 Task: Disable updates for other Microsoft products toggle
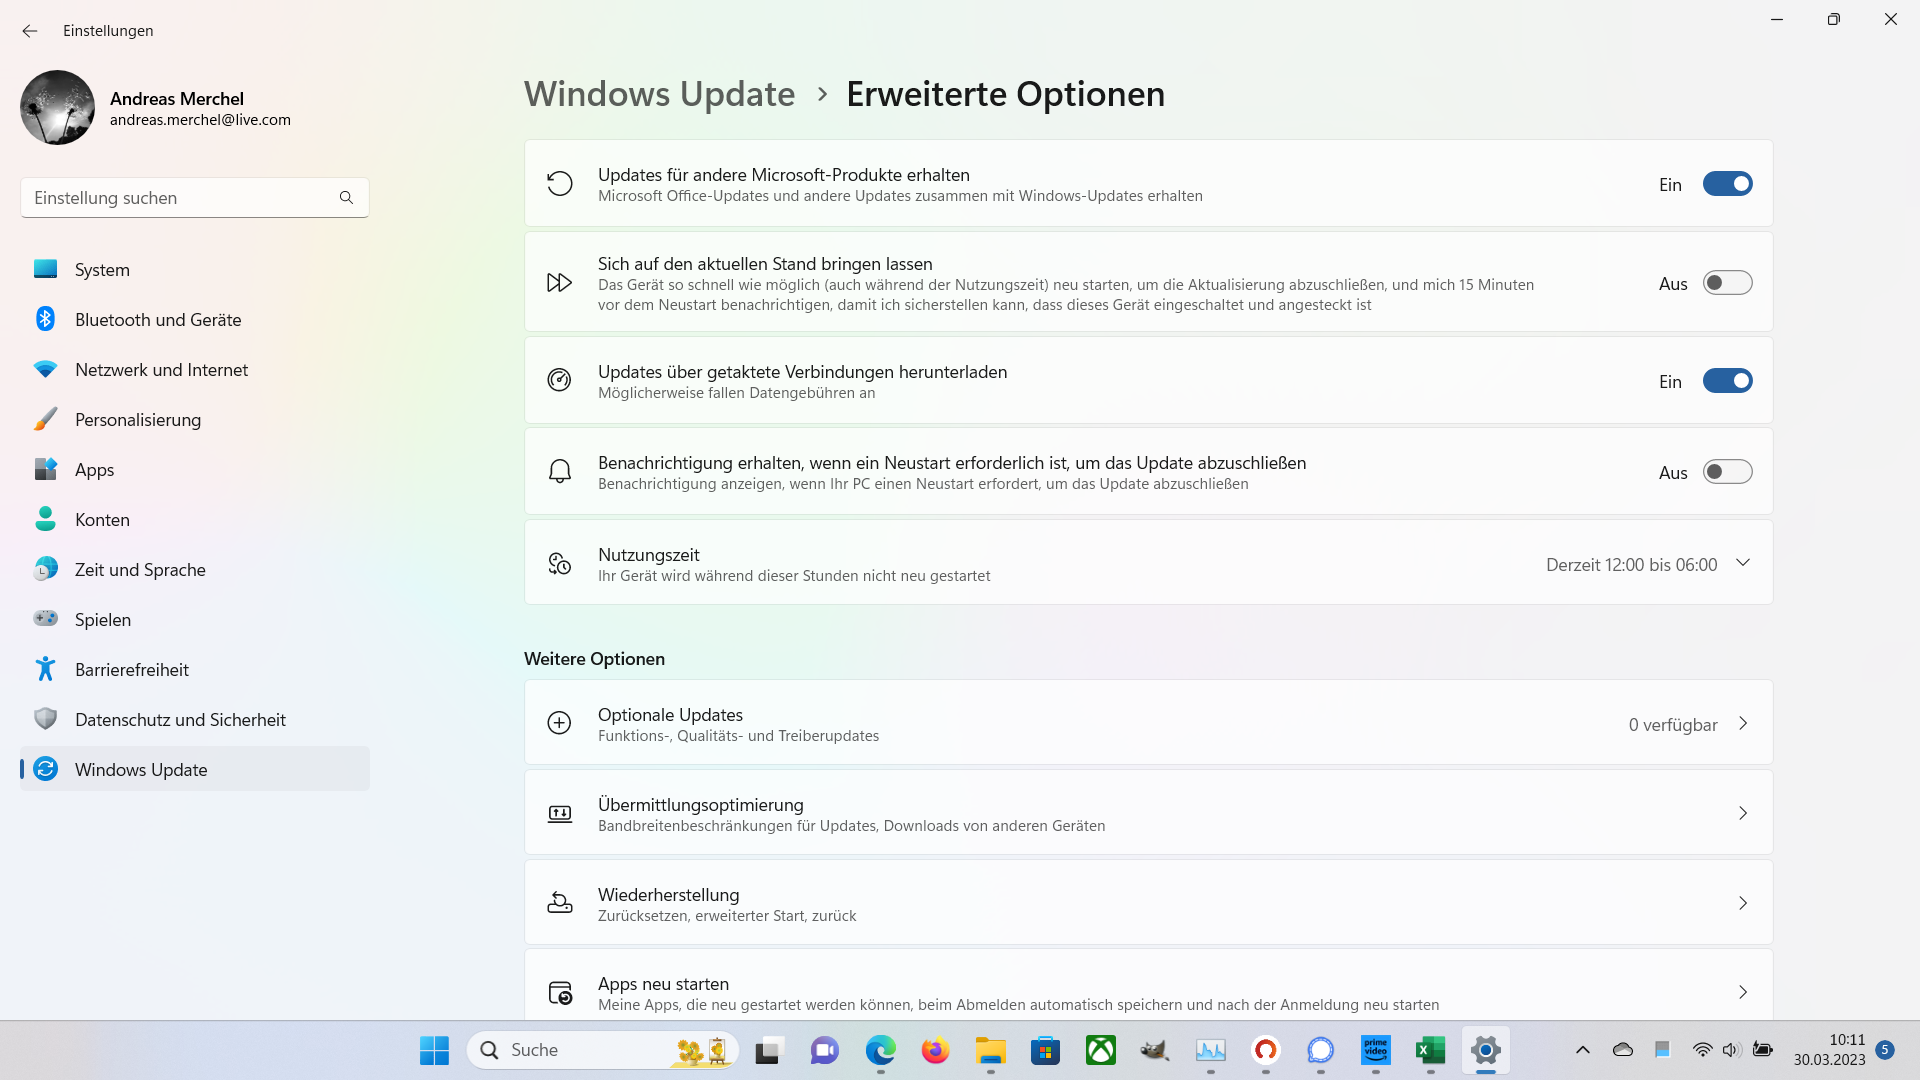[1727, 184]
